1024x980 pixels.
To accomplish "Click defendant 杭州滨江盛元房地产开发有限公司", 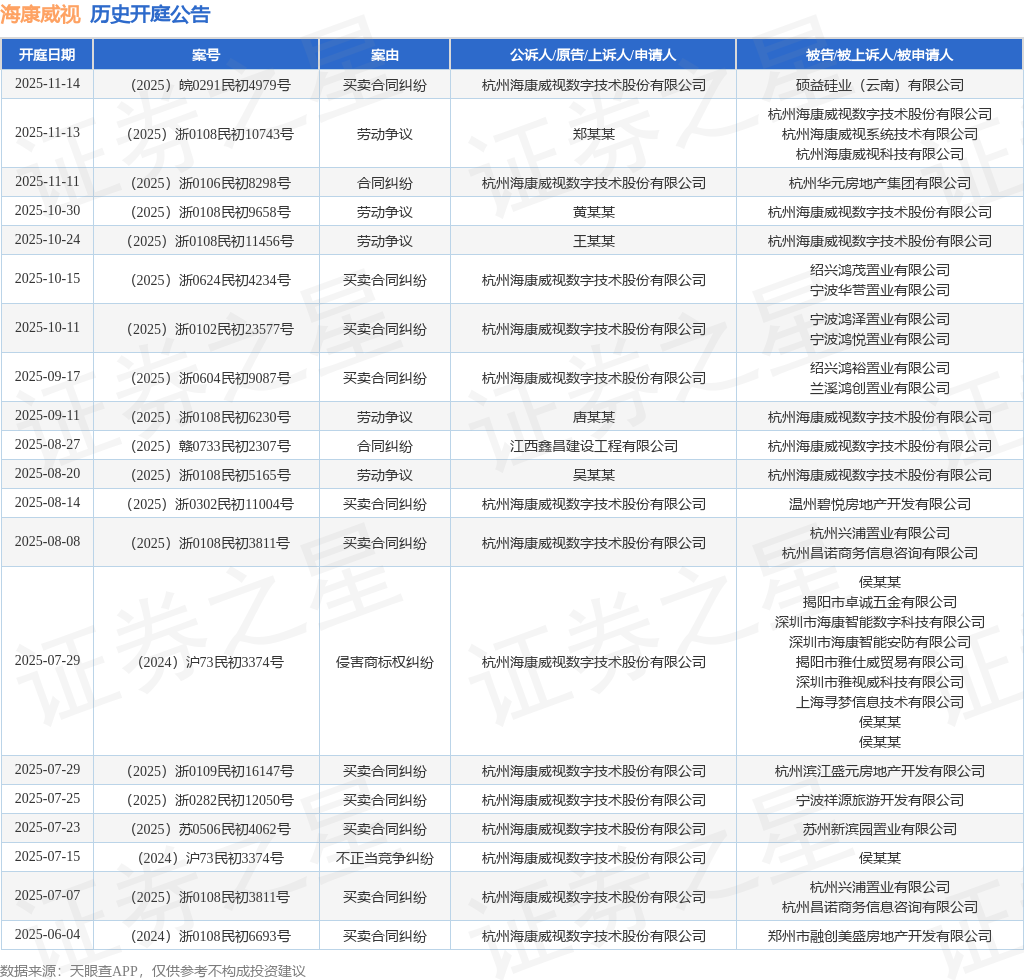I will coord(880,771).
